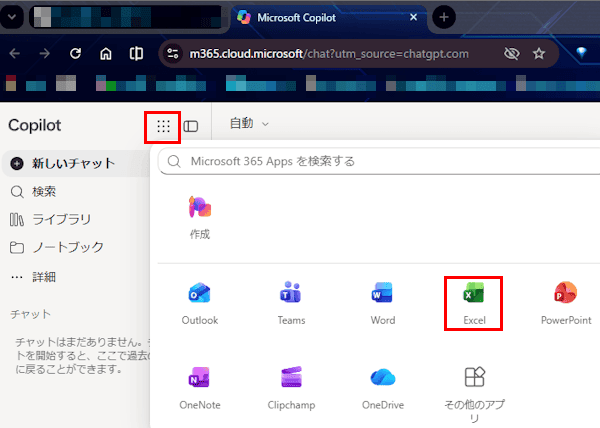600x428 pixels.
Task: Open site information icon in address bar
Action: tap(173, 54)
